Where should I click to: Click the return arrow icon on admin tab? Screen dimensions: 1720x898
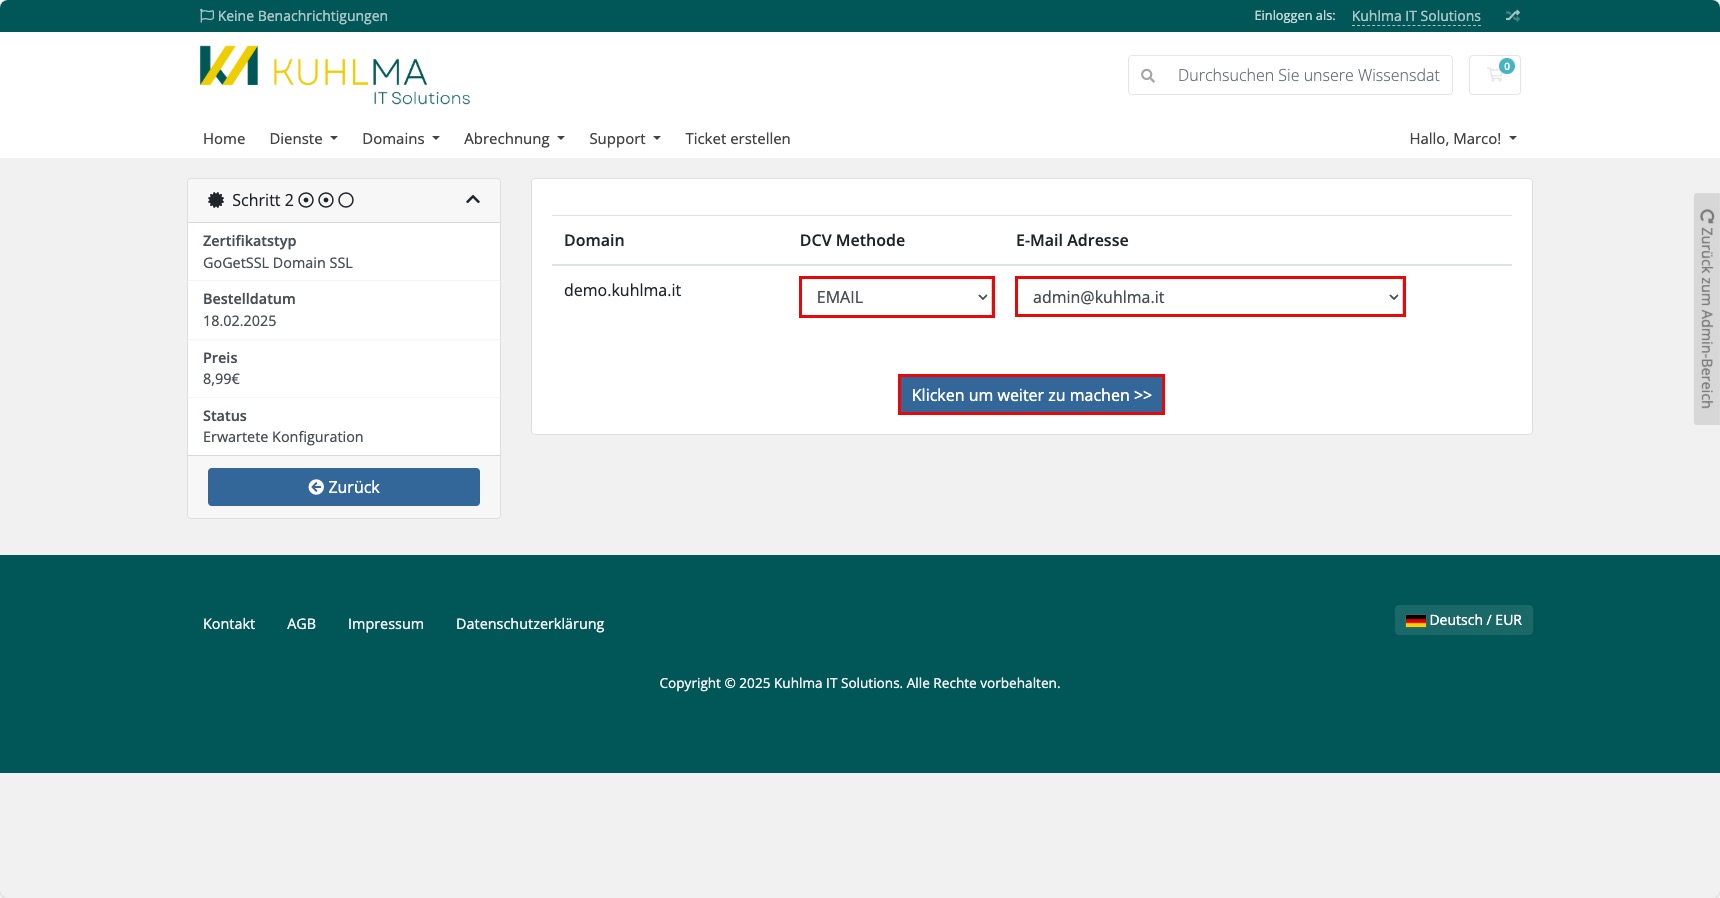1707,216
